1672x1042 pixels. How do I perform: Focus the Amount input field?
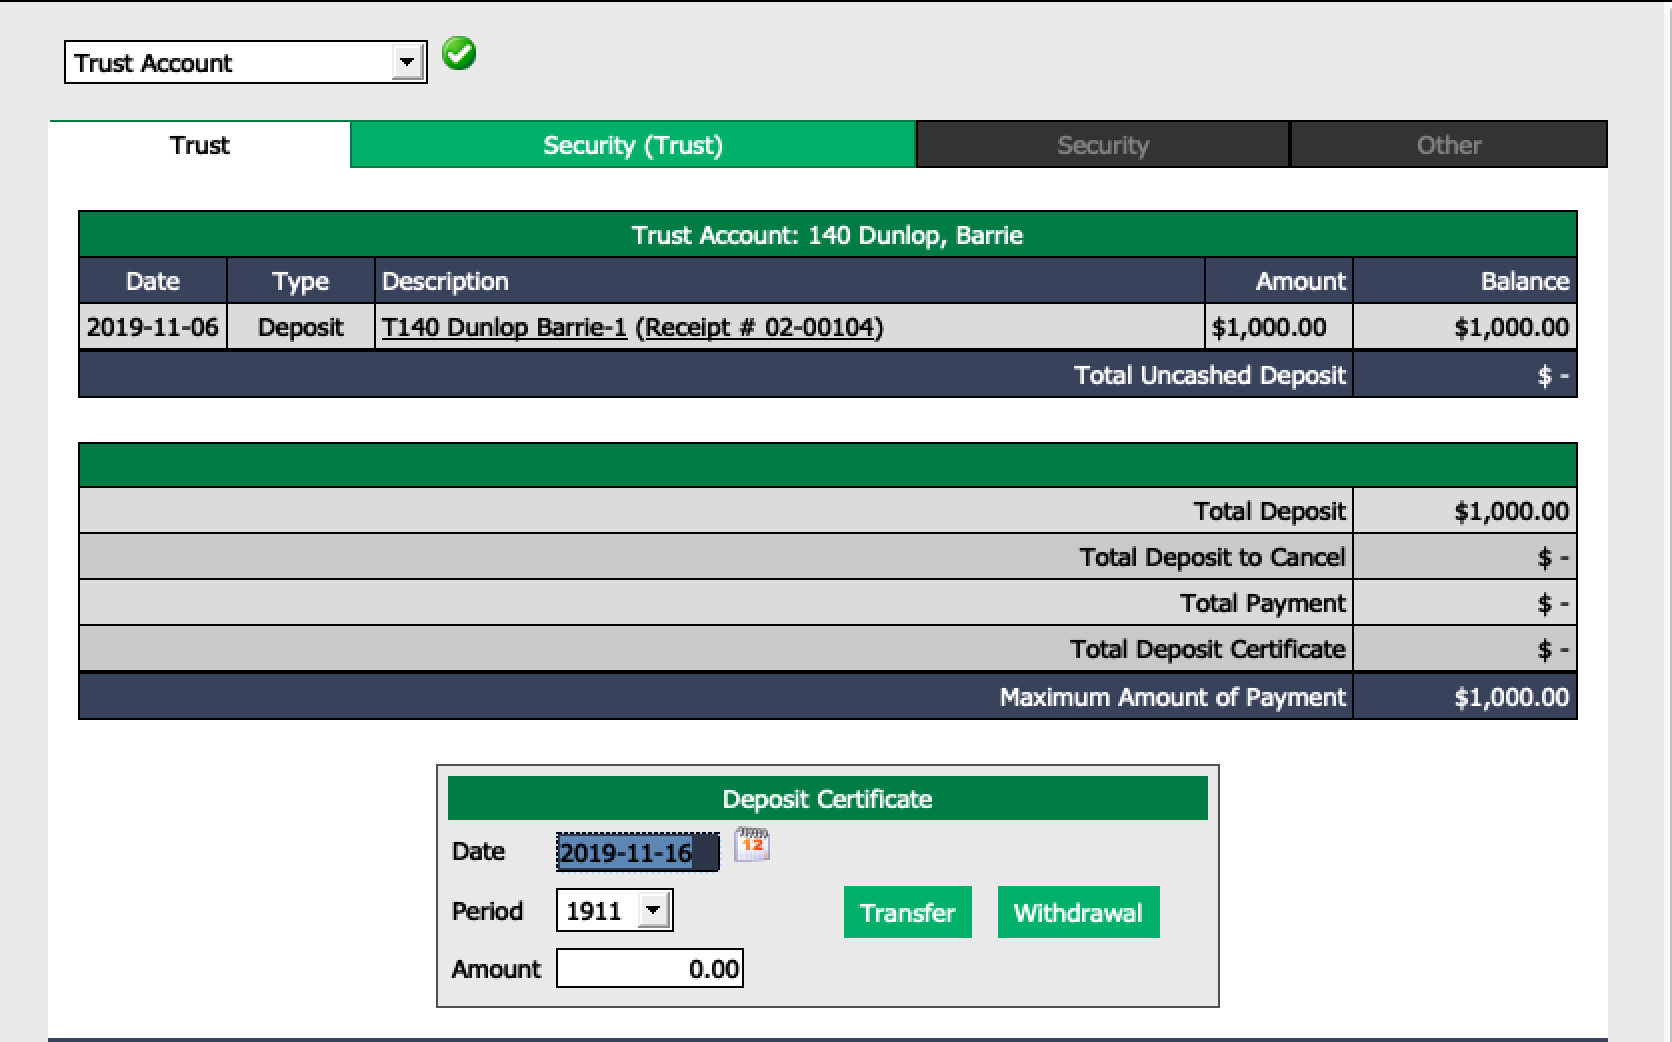(x=650, y=968)
